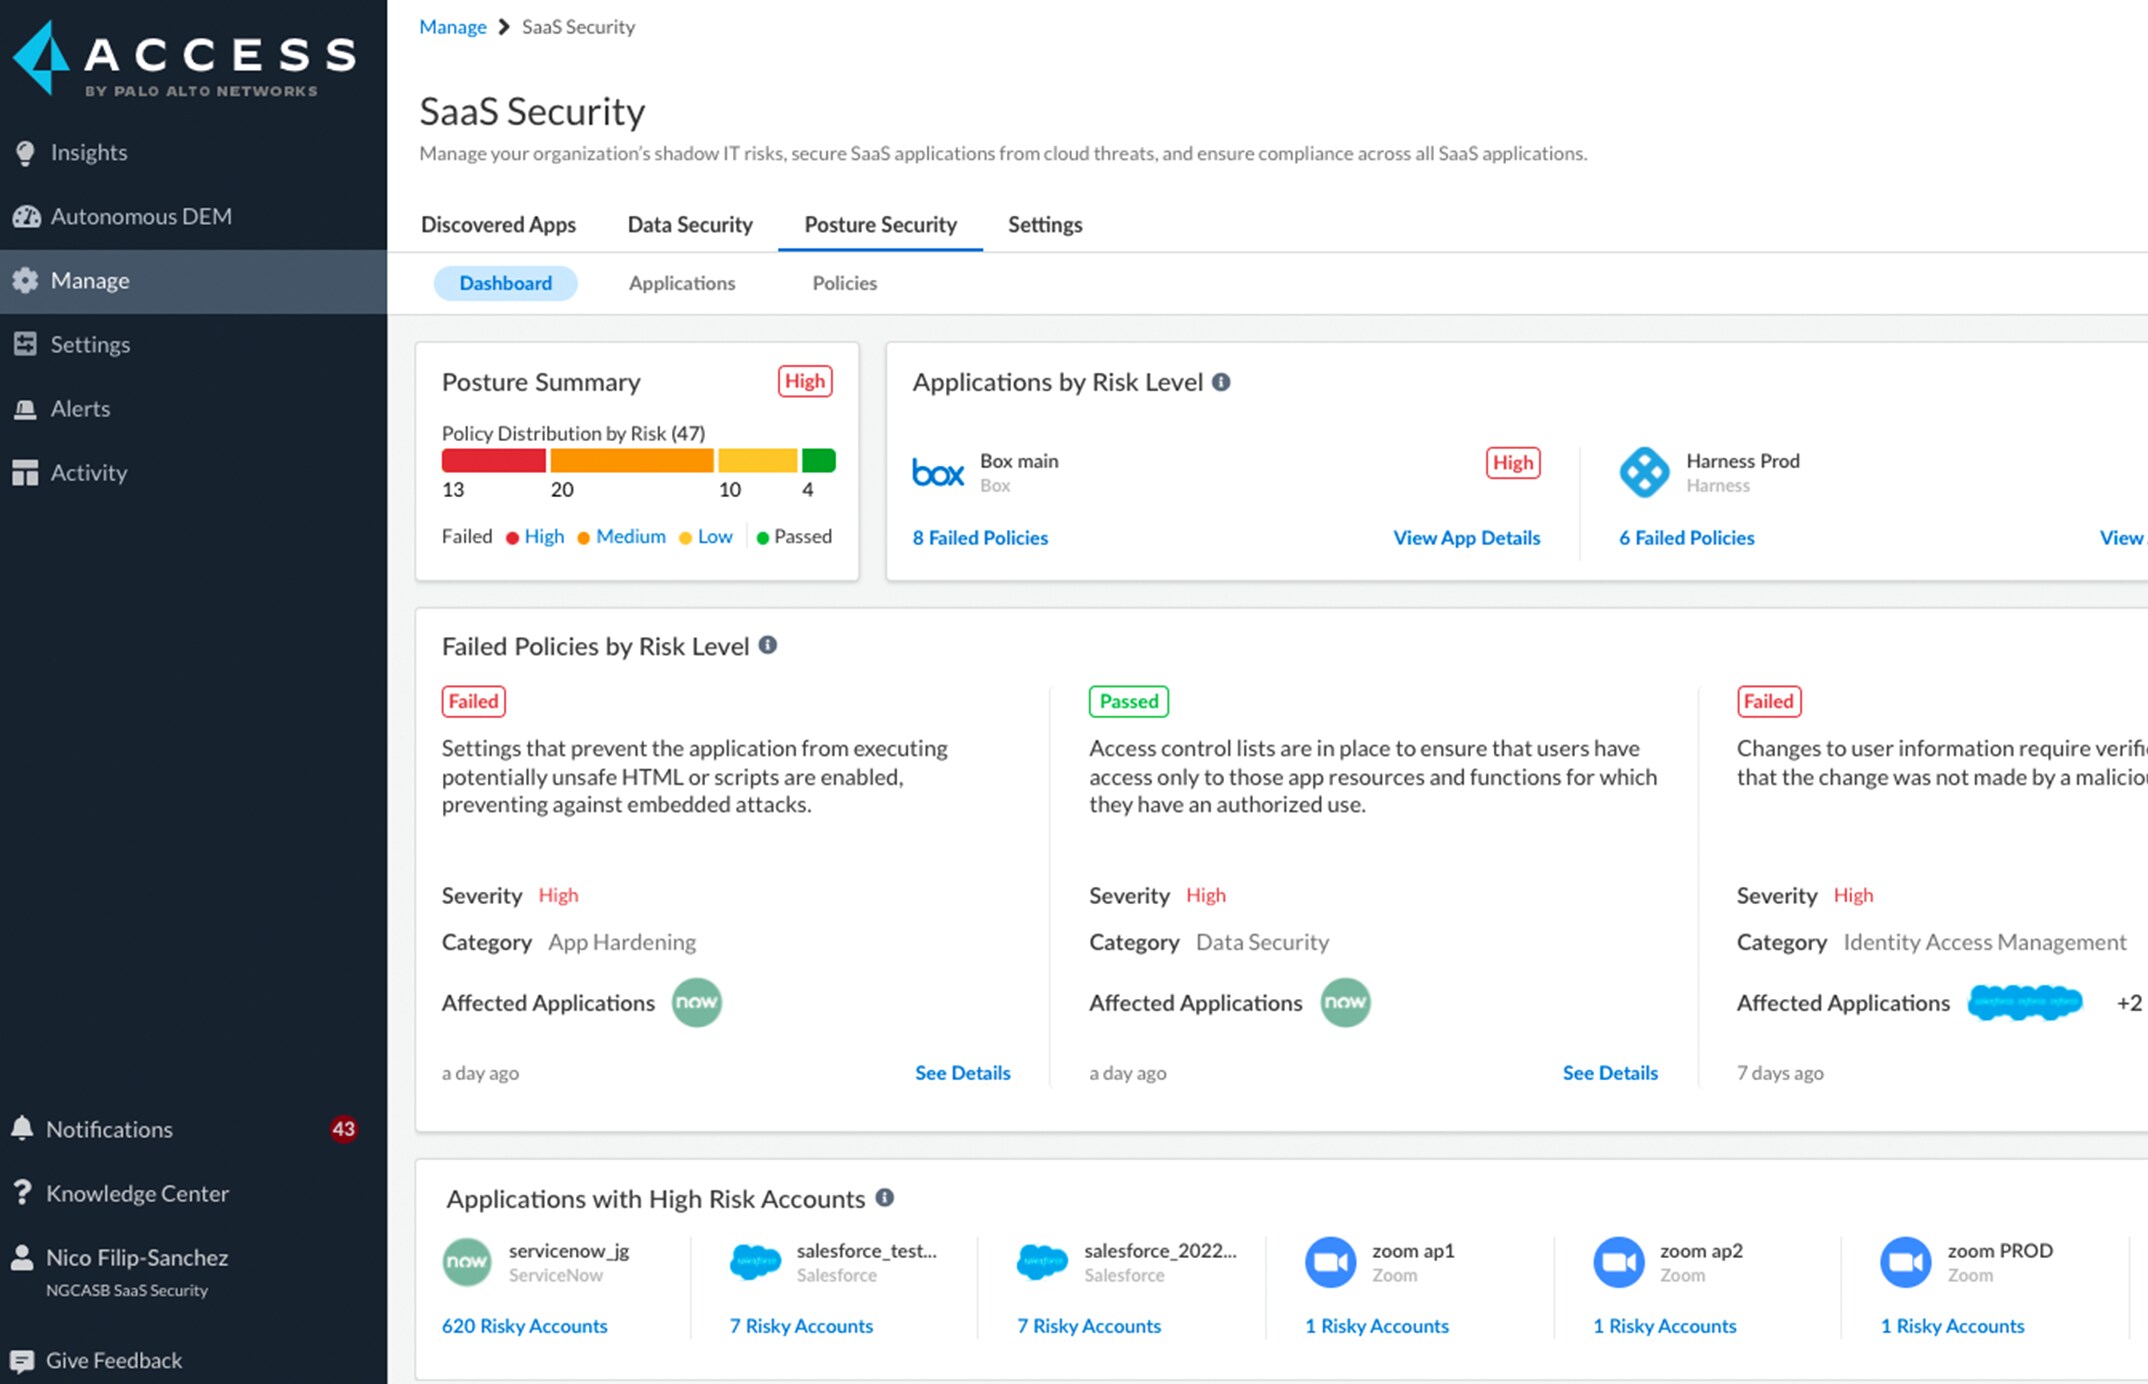Switch to the Discovered Apps tab
Screen dimensions: 2148x1384
499,224
